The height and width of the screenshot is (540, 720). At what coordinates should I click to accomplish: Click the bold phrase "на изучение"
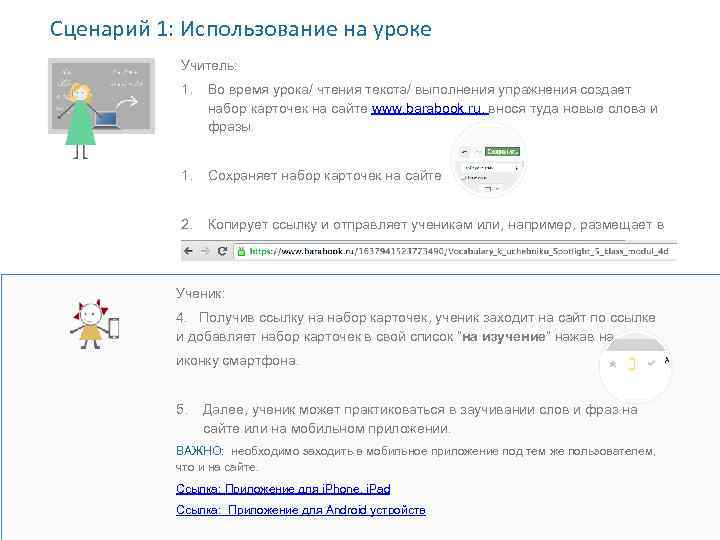click(504, 337)
